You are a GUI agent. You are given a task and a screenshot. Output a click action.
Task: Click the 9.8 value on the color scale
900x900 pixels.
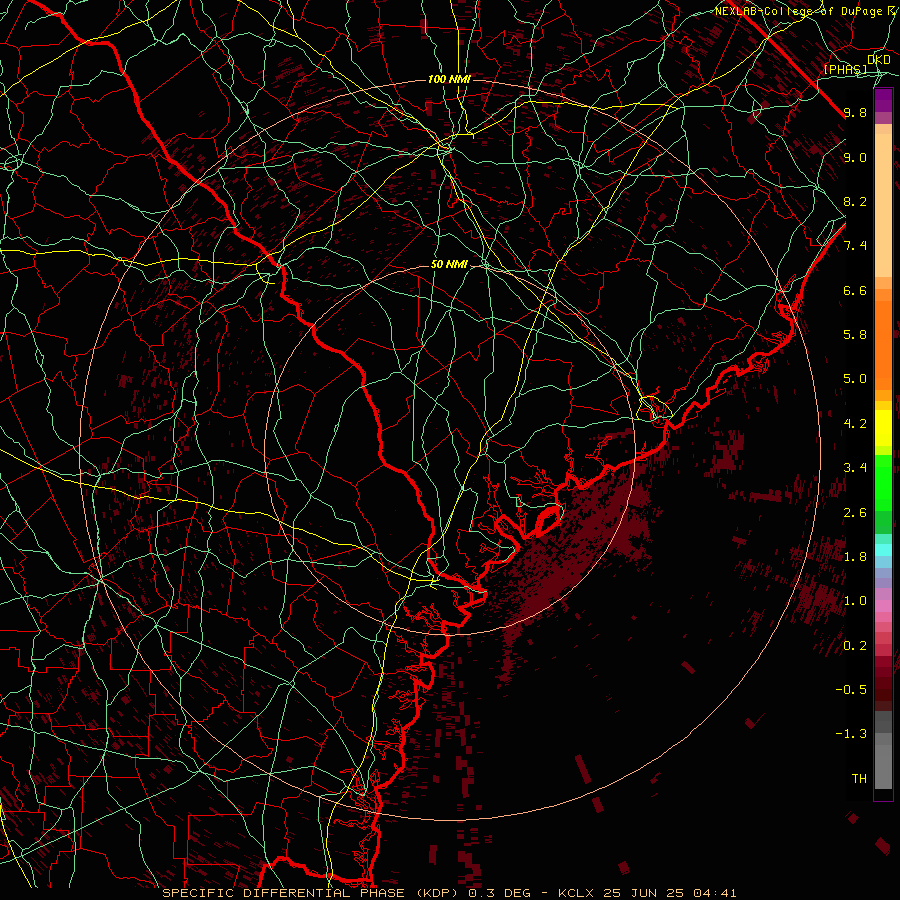coord(855,112)
